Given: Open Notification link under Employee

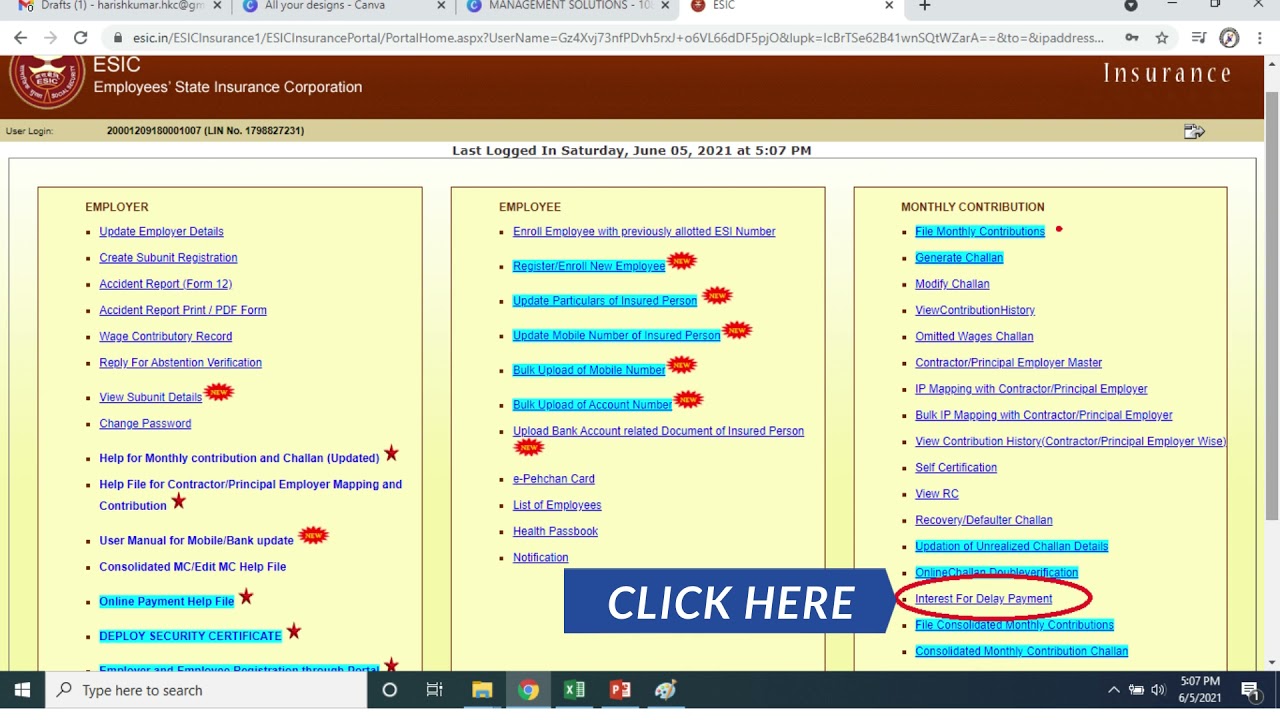Looking at the screenshot, I should pos(540,558).
